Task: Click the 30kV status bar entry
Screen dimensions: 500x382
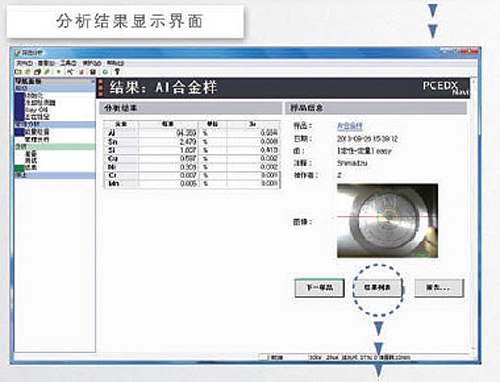Action: pyautogui.click(x=315, y=357)
